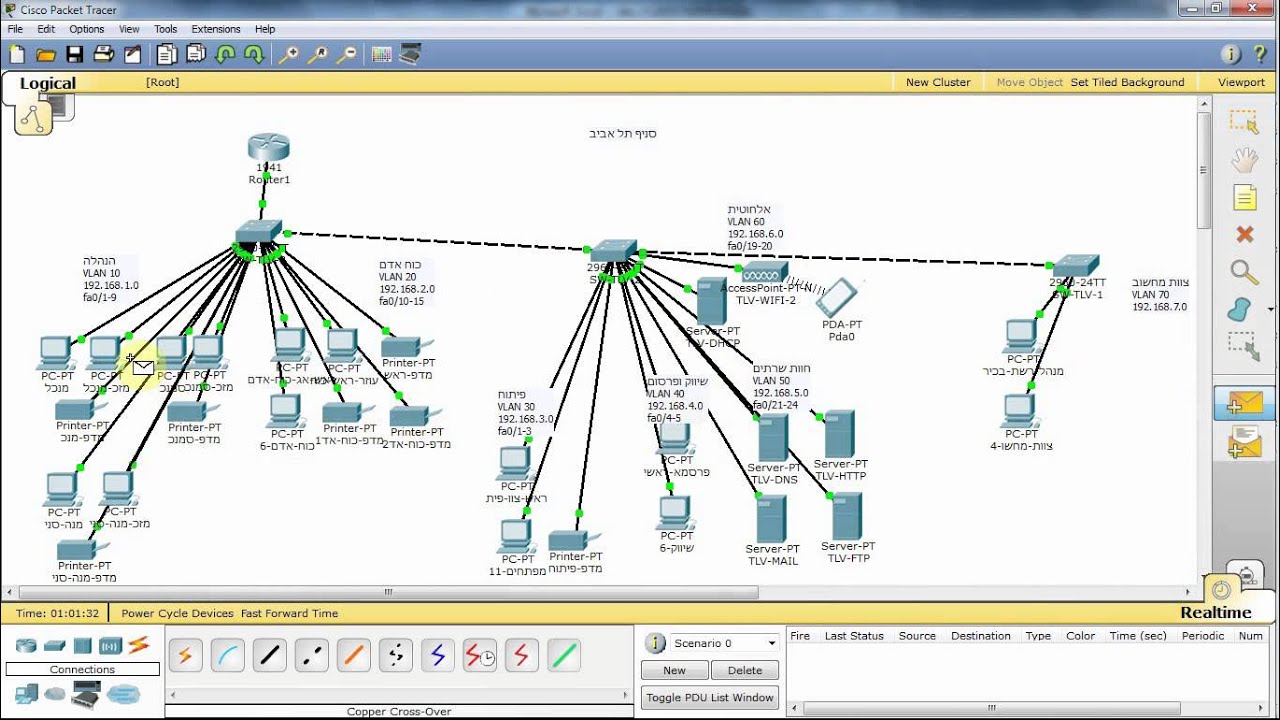Select the Switches device category

pos(54,645)
